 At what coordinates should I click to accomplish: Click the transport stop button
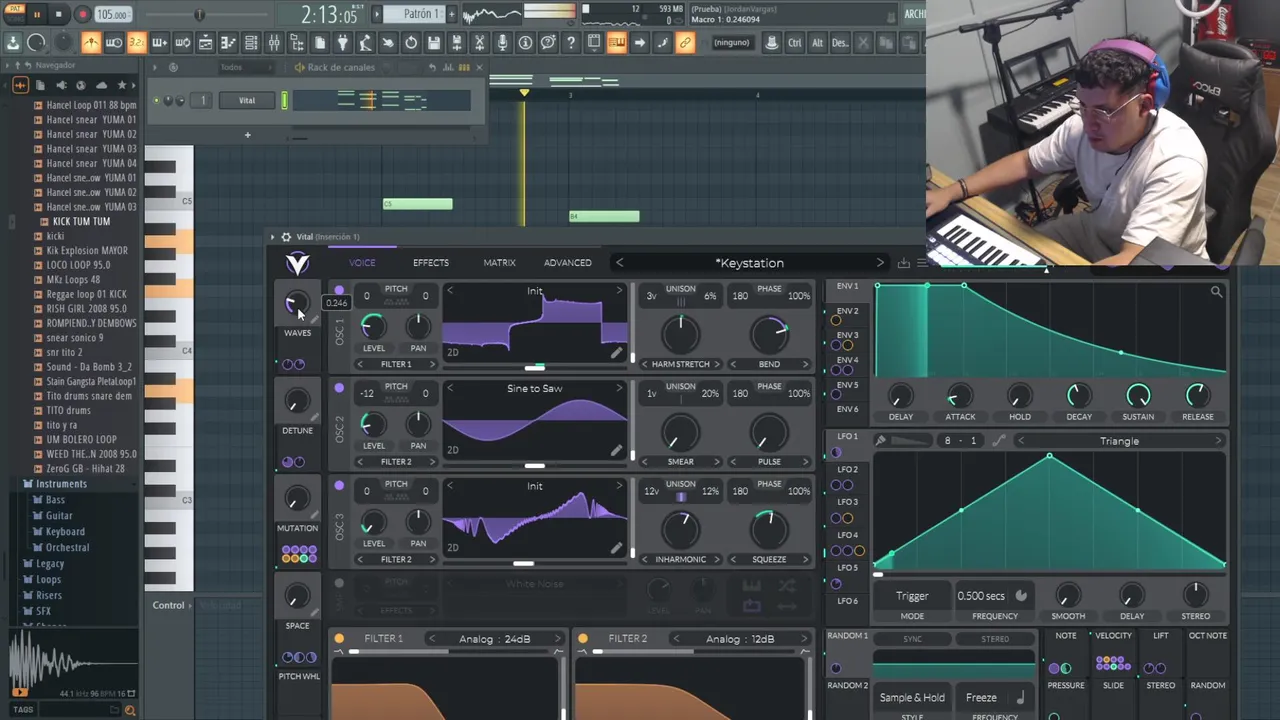pyautogui.click(x=59, y=14)
